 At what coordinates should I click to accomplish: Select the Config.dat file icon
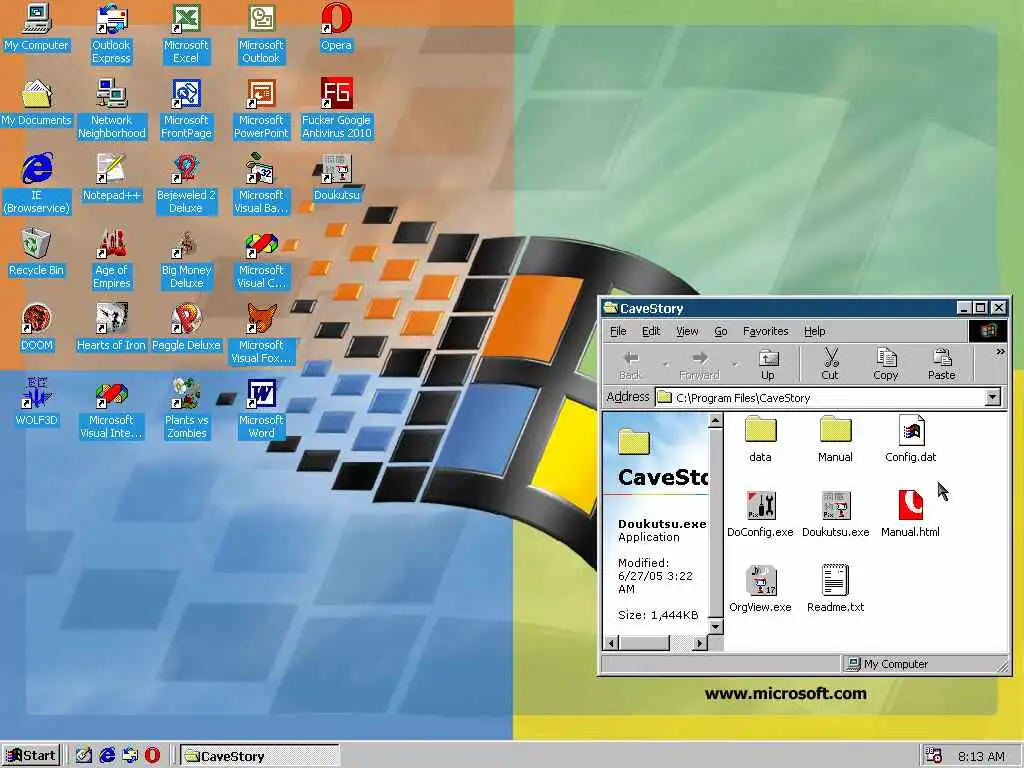pos(910,440)
